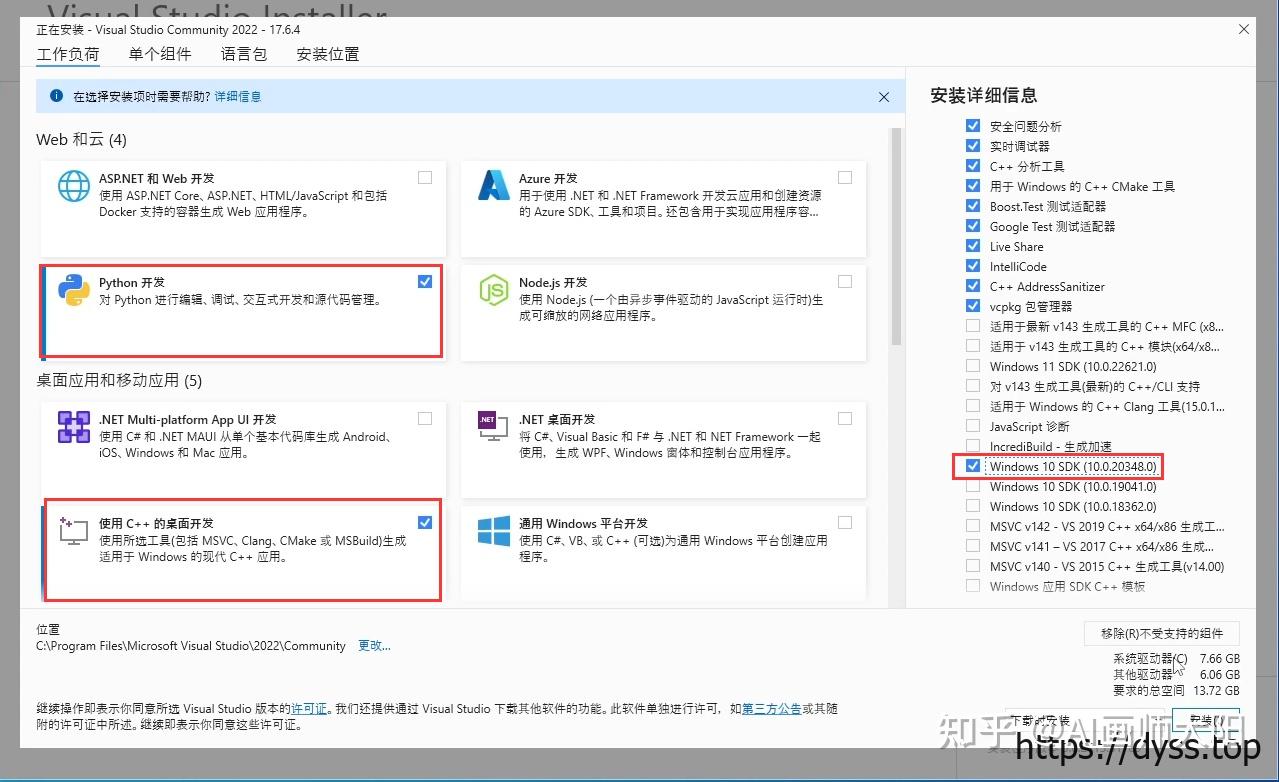Screen dimensions: 1279x782
Task: Click the workloads list vertical scrollbar
Action: (896, 236)
